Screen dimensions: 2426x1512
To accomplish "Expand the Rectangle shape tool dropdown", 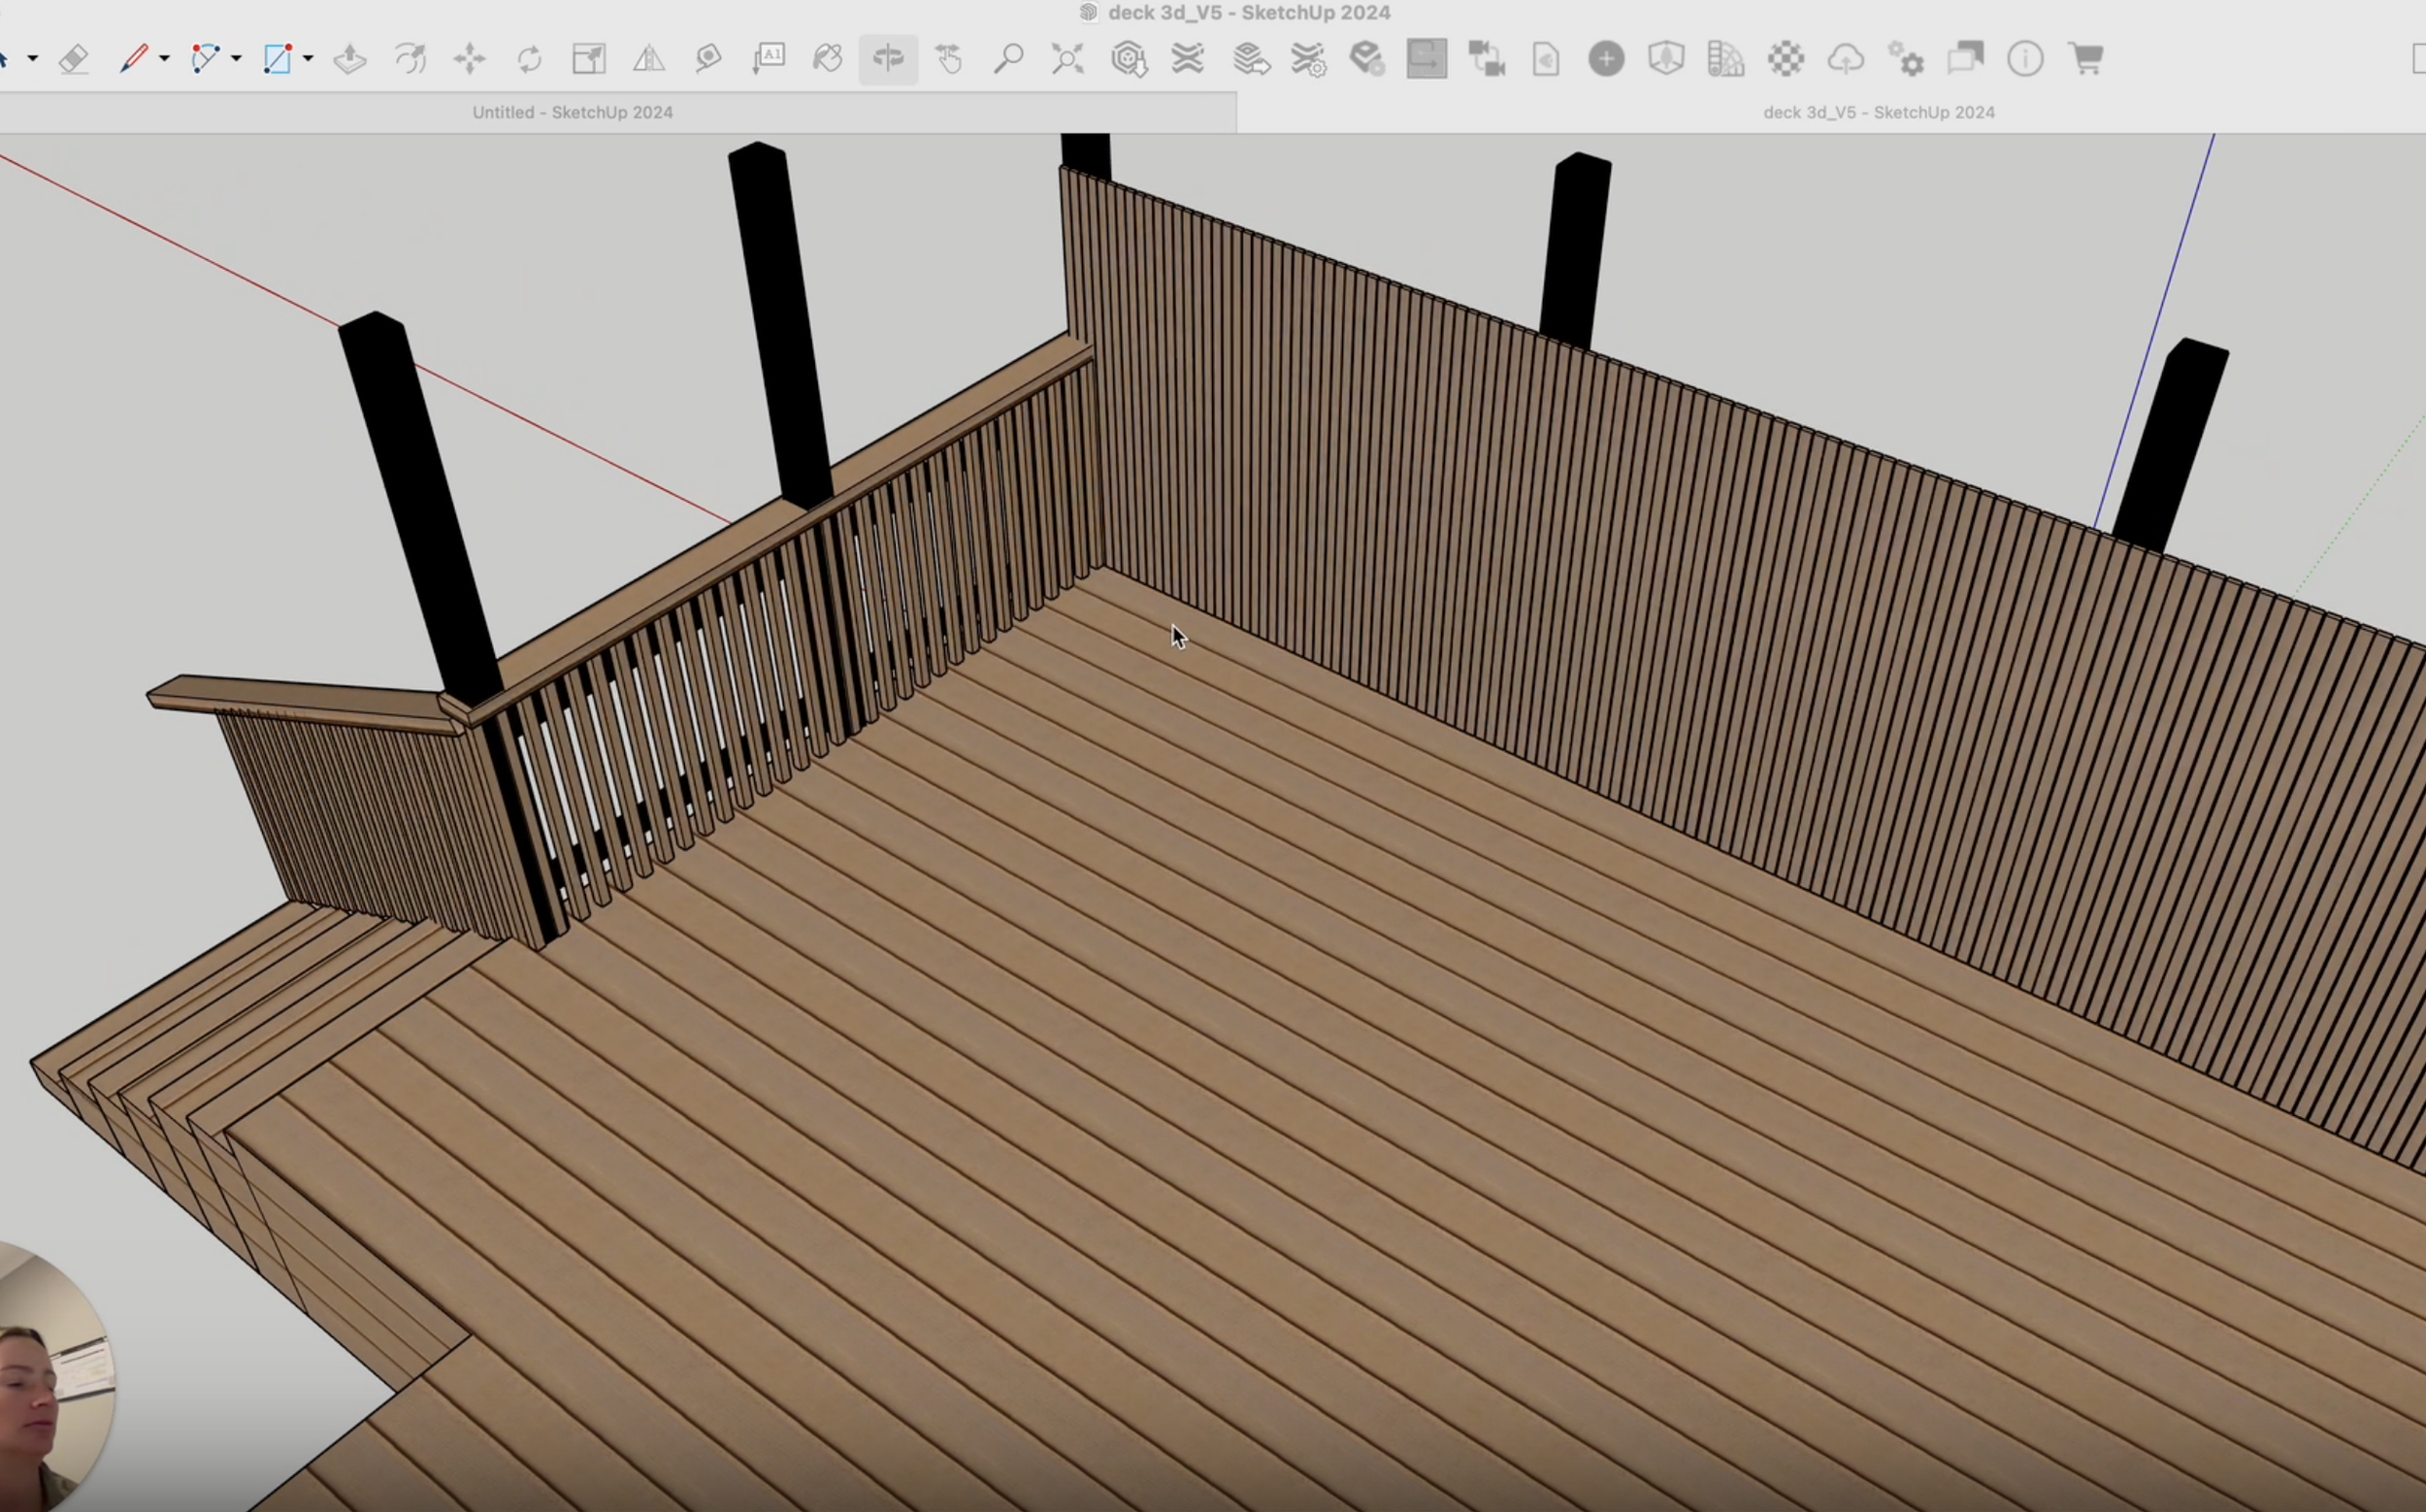I will [x=308, y=59].
